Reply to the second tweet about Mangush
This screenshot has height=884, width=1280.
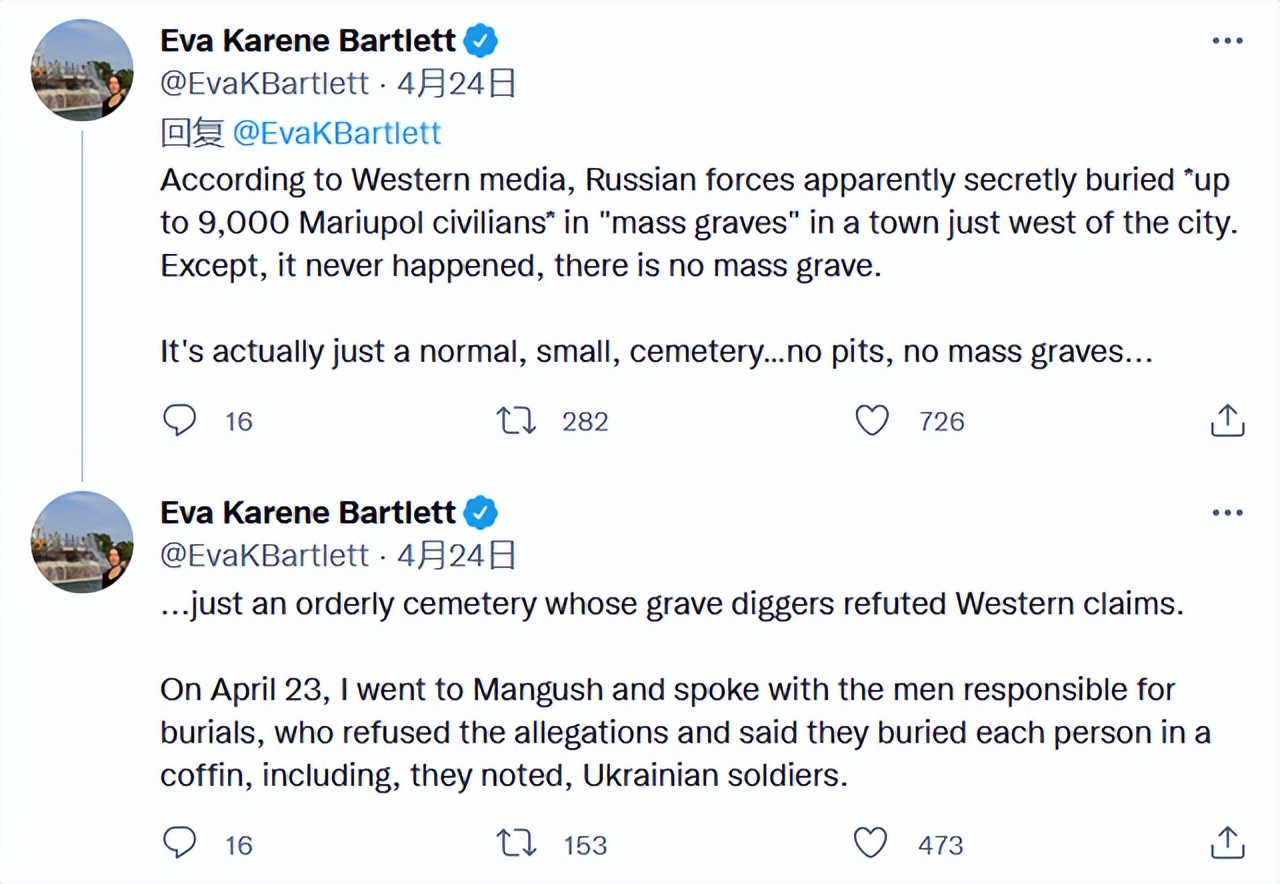coord(179,844)
